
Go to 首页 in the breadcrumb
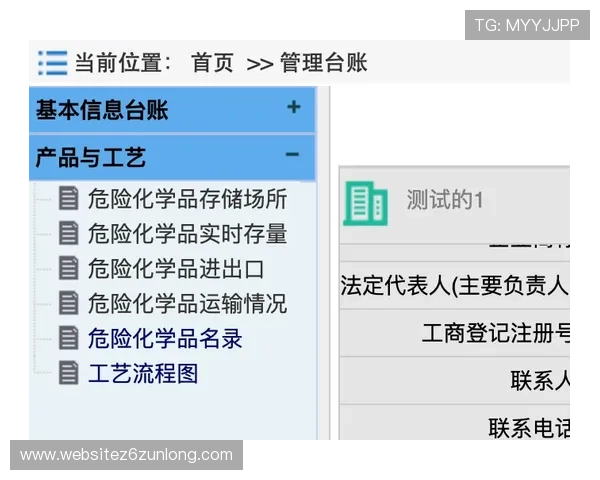[212, 63]
